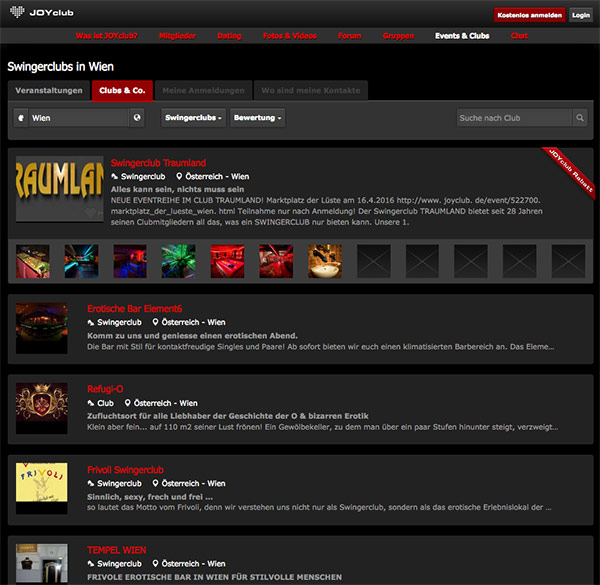This screenshot has height=585, width=600.
Task: Open the Bewertung sort dropdown
Action: tap(258, 118)
